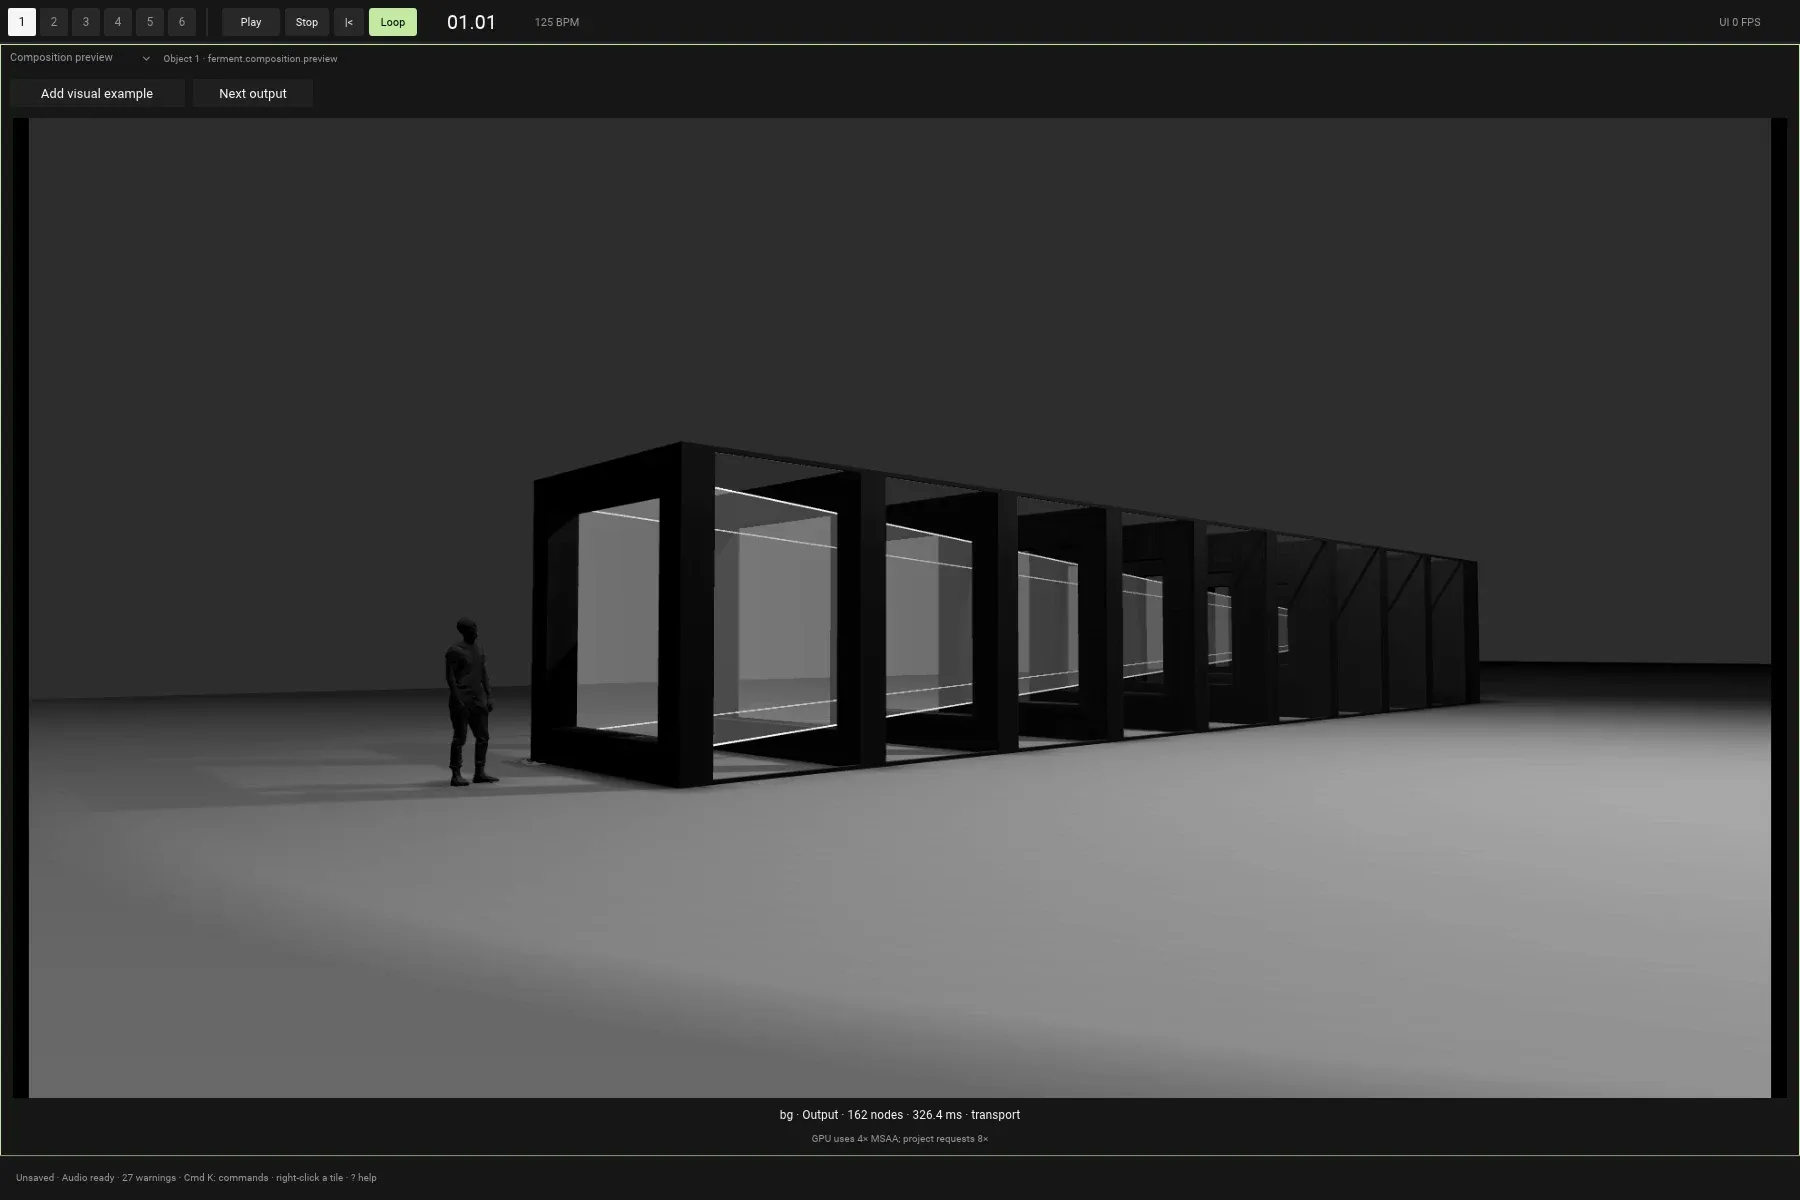This screenshot has width=1800, height=1200.
Task: Click Cmd K: commands hint
Action: [226, 1178]
